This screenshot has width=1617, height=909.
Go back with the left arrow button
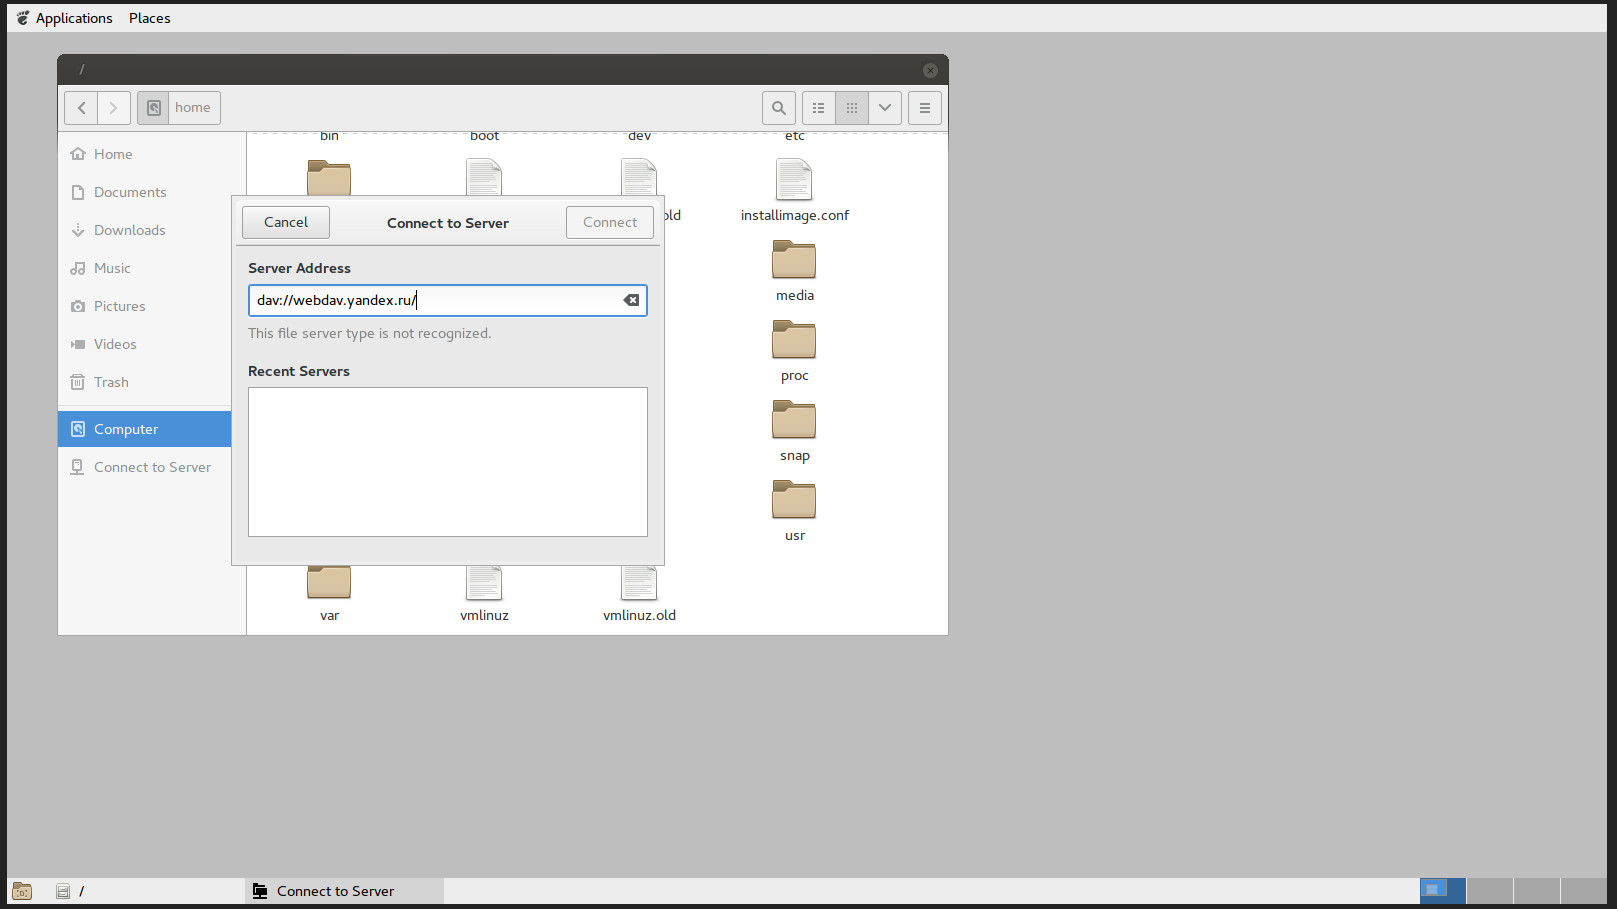point(81,108)
